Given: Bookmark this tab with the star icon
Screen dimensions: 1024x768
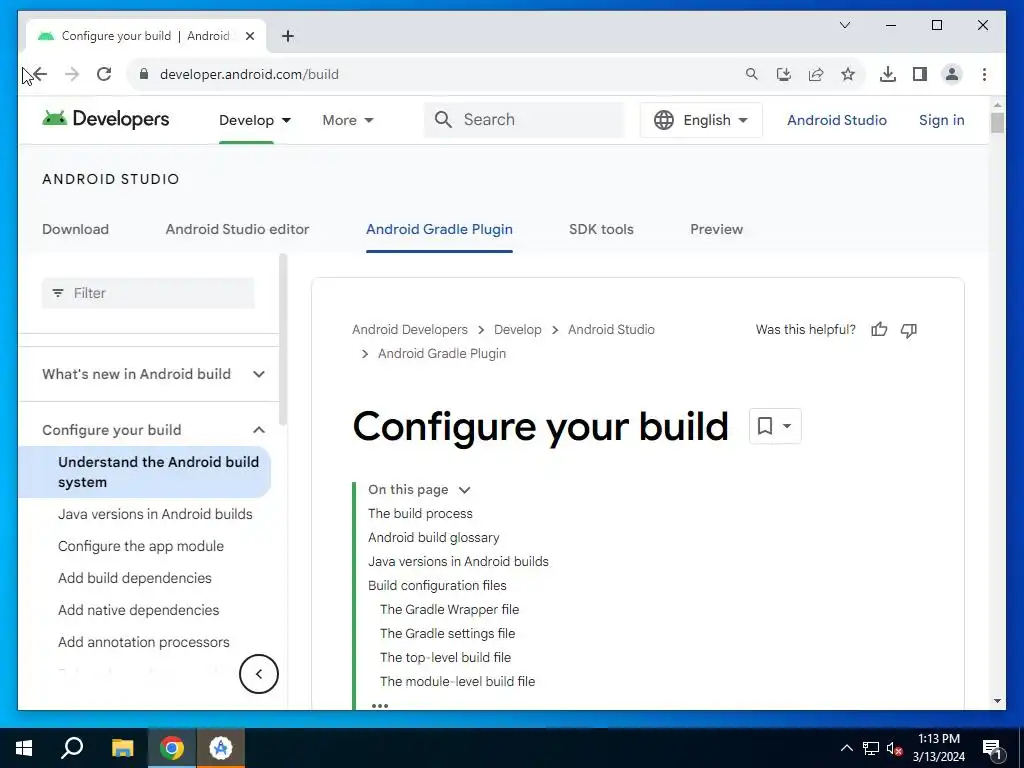Looking at the screenshot, I should pos(848,74).
